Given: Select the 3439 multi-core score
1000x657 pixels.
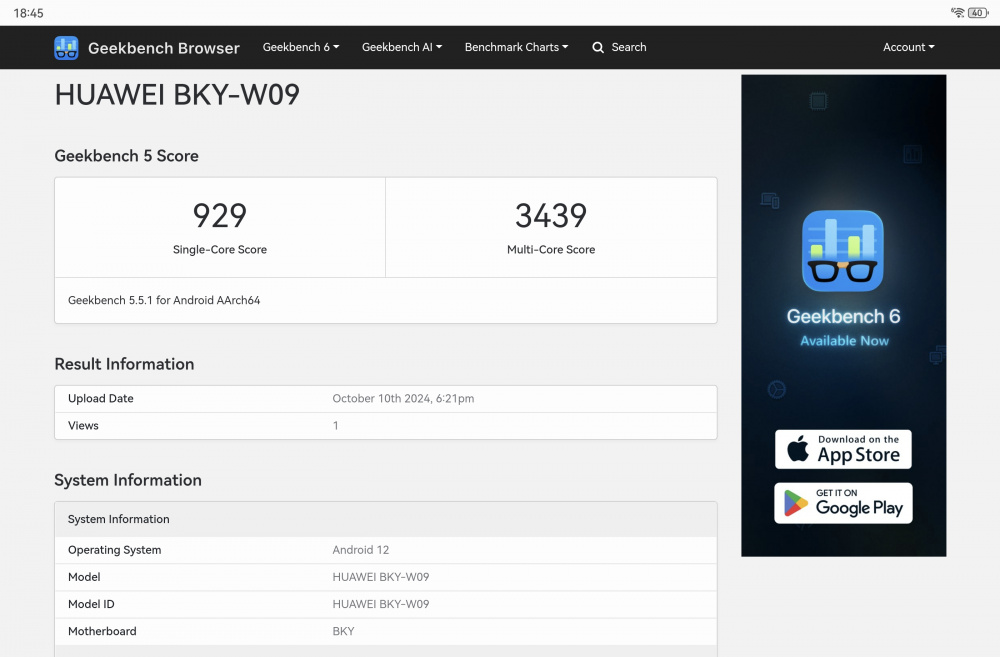Looking at the screenshot, I should click(x=551, y=215).
